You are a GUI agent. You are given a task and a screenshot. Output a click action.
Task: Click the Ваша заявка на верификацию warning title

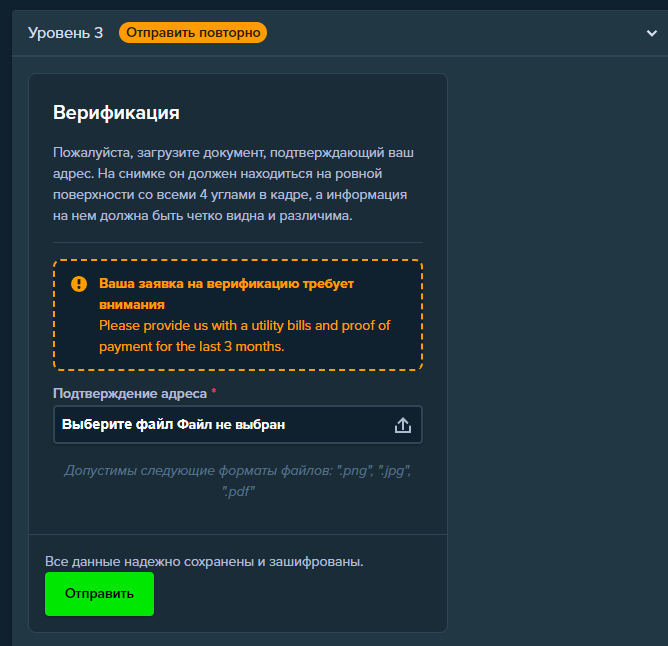pos(226,294)
